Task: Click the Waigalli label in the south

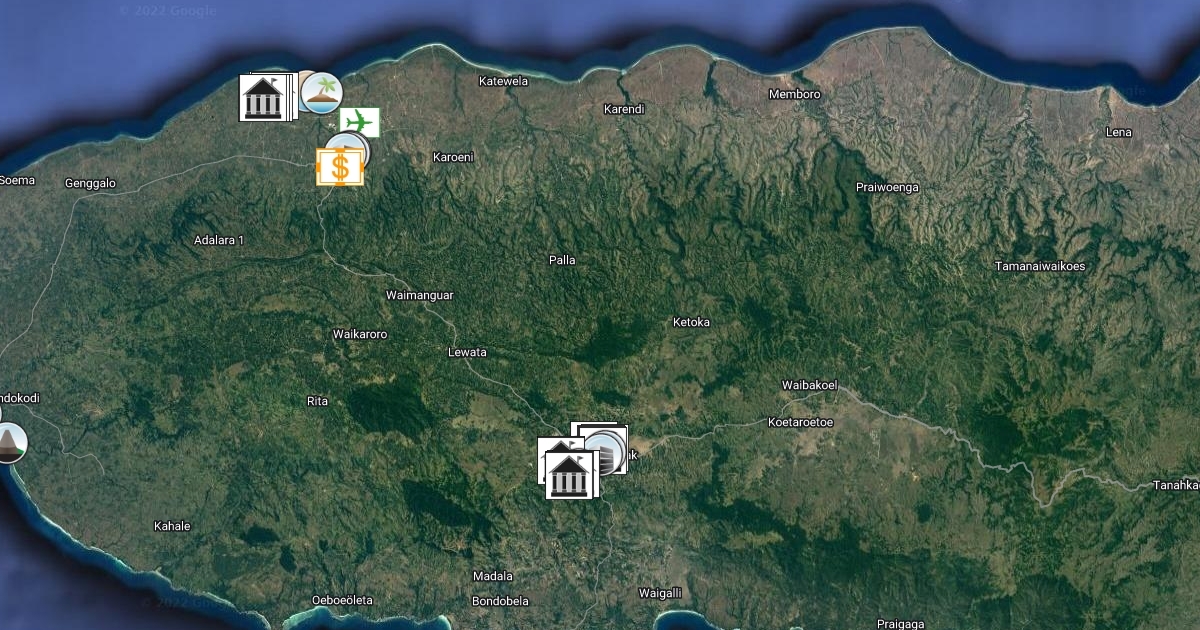Action: coord(660,593)
